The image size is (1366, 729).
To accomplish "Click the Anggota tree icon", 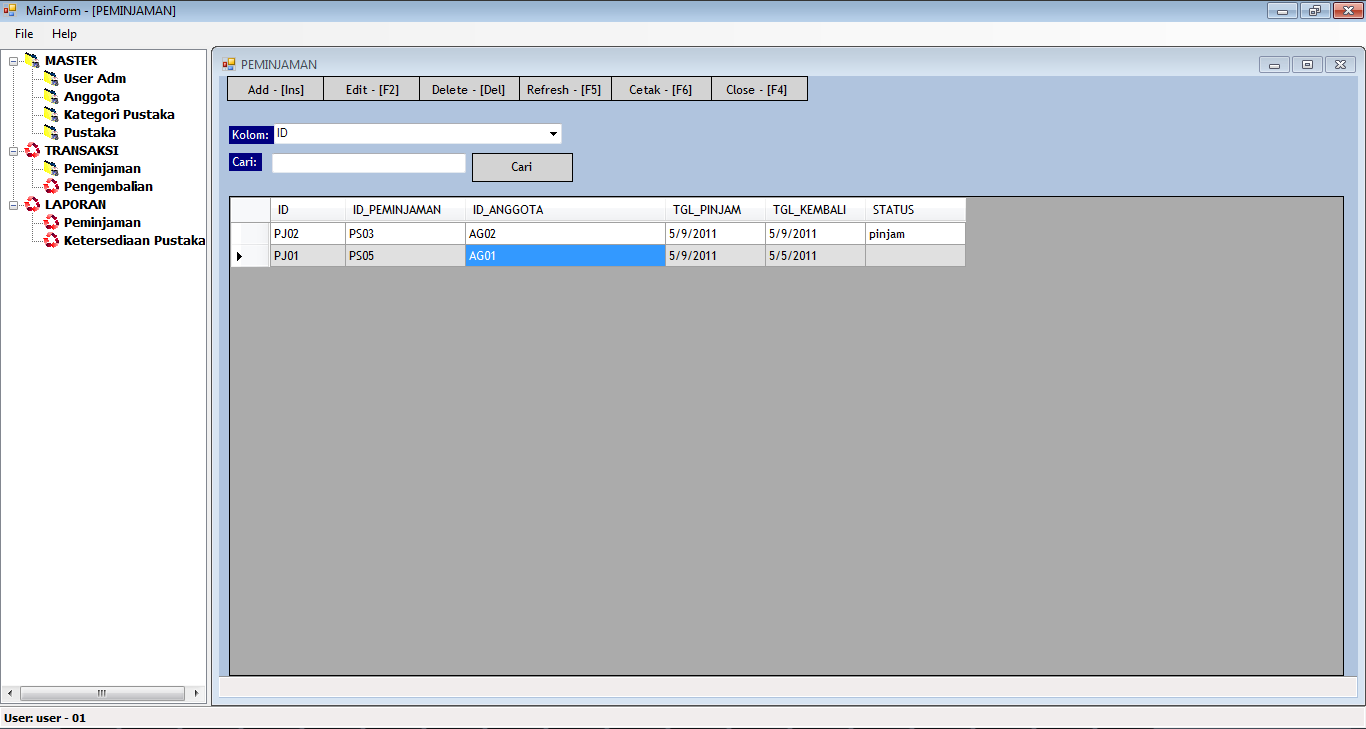I will pos(51,97).
